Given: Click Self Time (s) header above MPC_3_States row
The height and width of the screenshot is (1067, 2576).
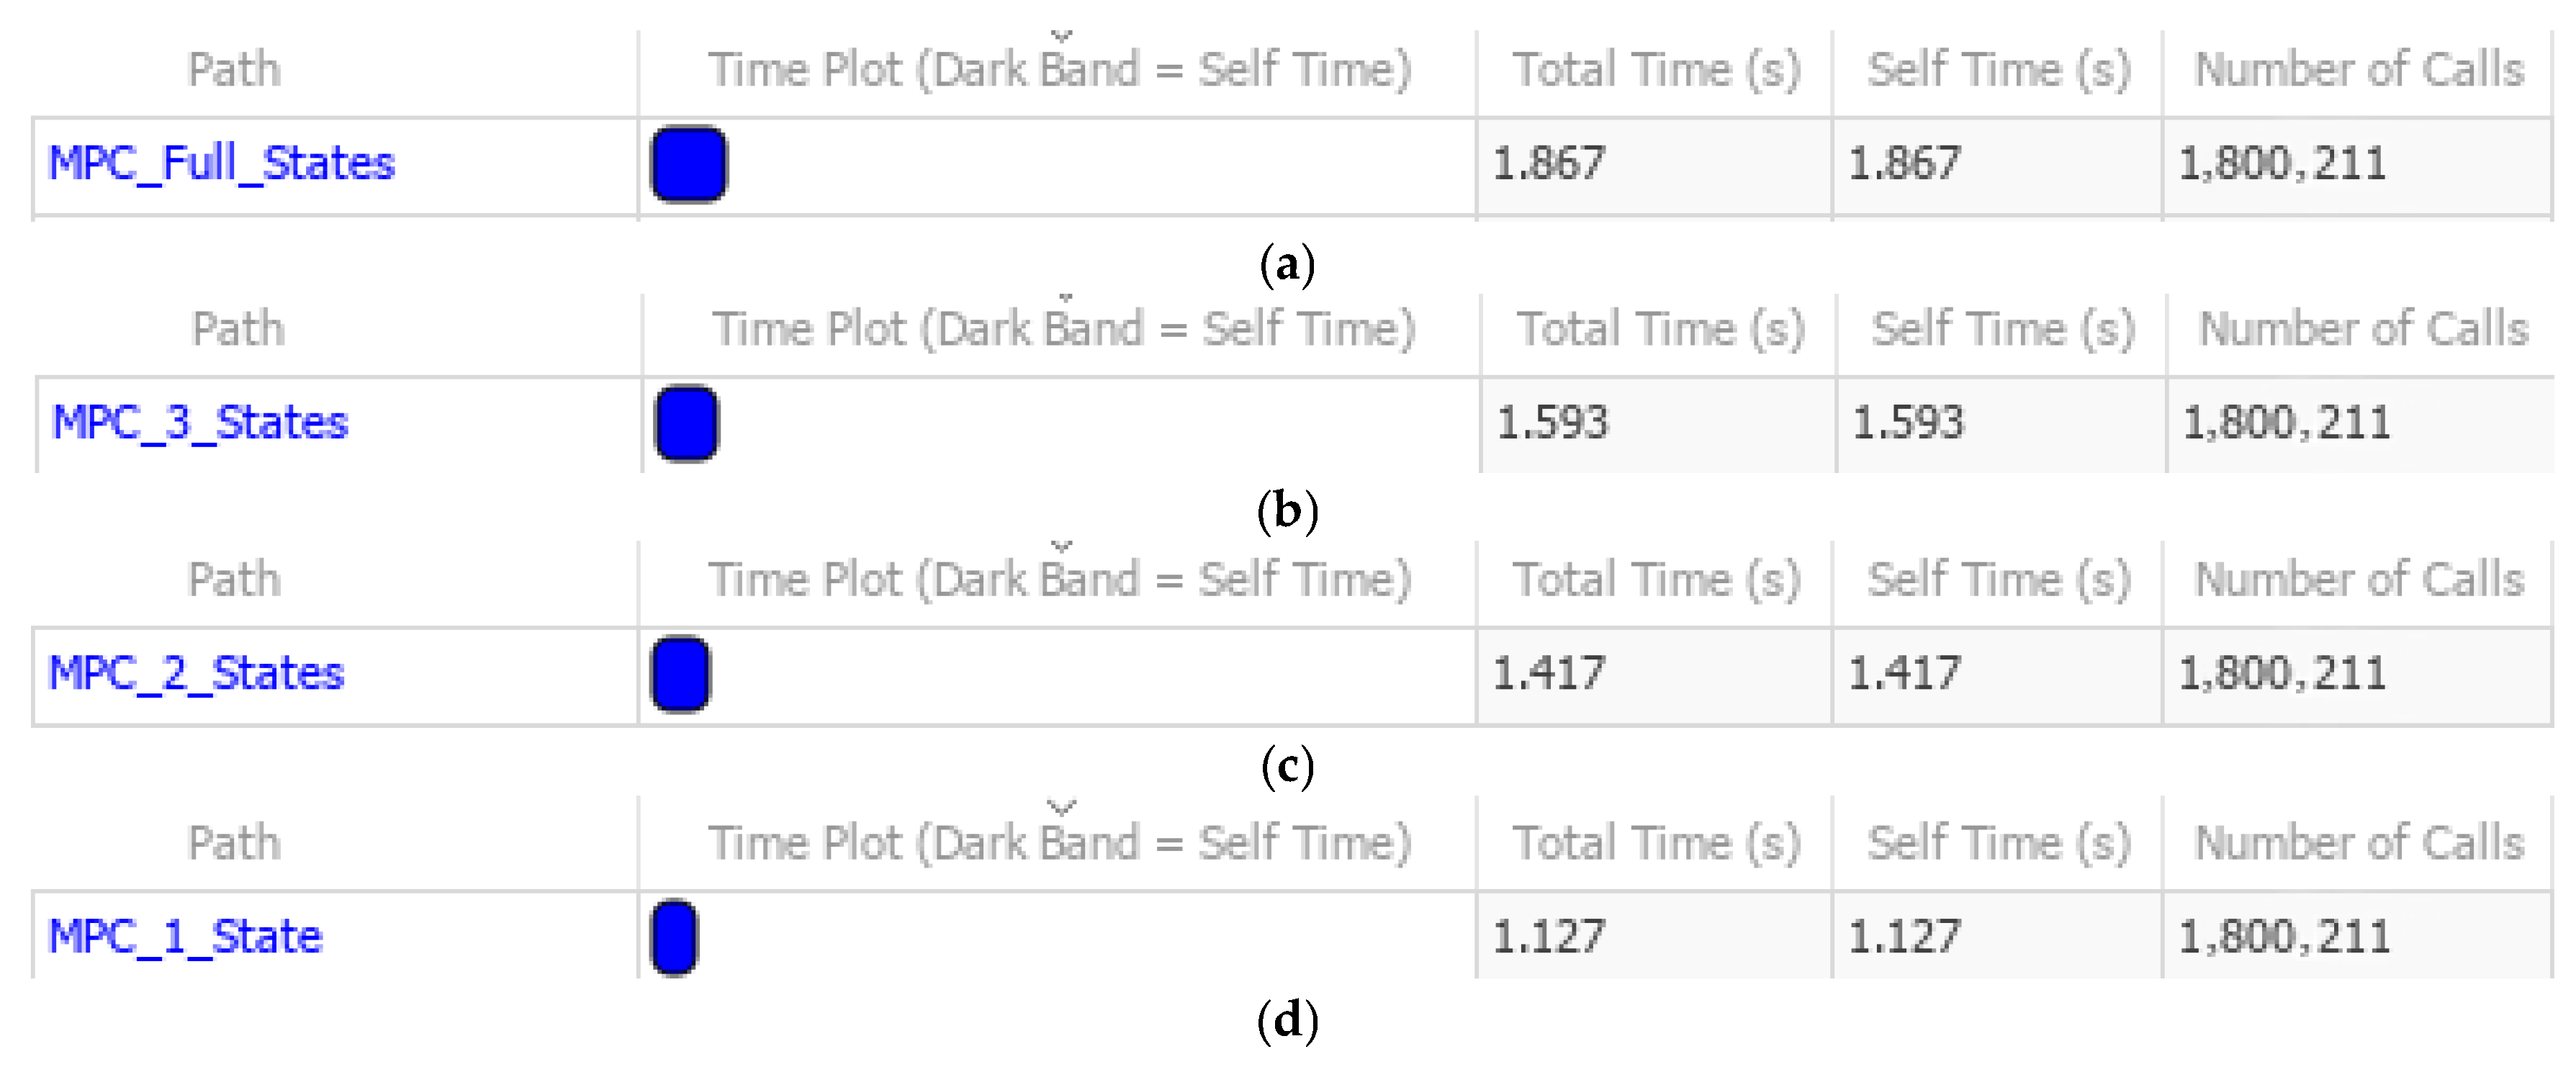Looking at the screenshot, I should pyautogui.click(x=2002, y=329).
